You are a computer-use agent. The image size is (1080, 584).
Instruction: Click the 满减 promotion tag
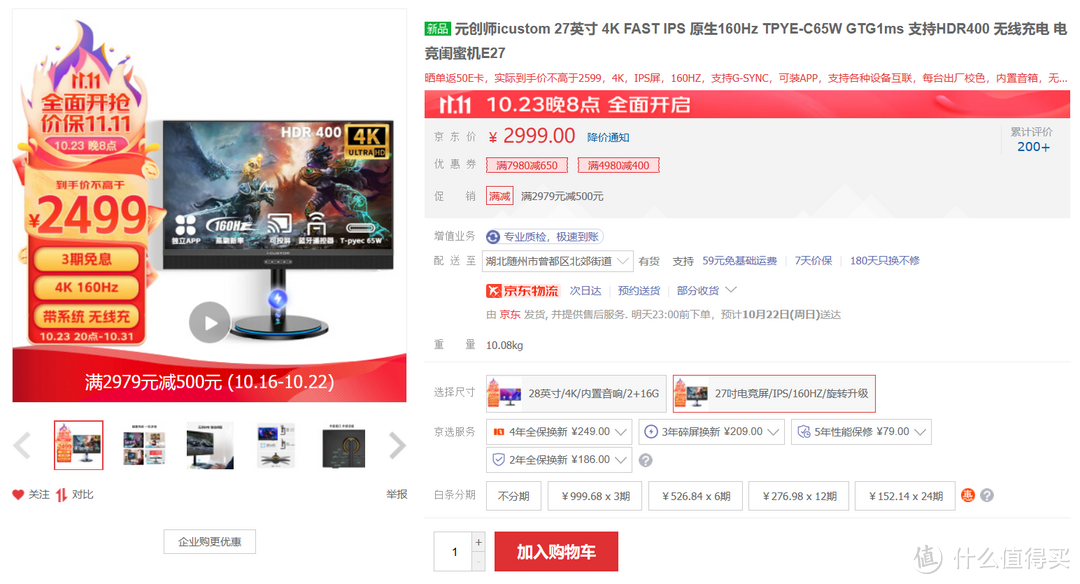[499, 196]
